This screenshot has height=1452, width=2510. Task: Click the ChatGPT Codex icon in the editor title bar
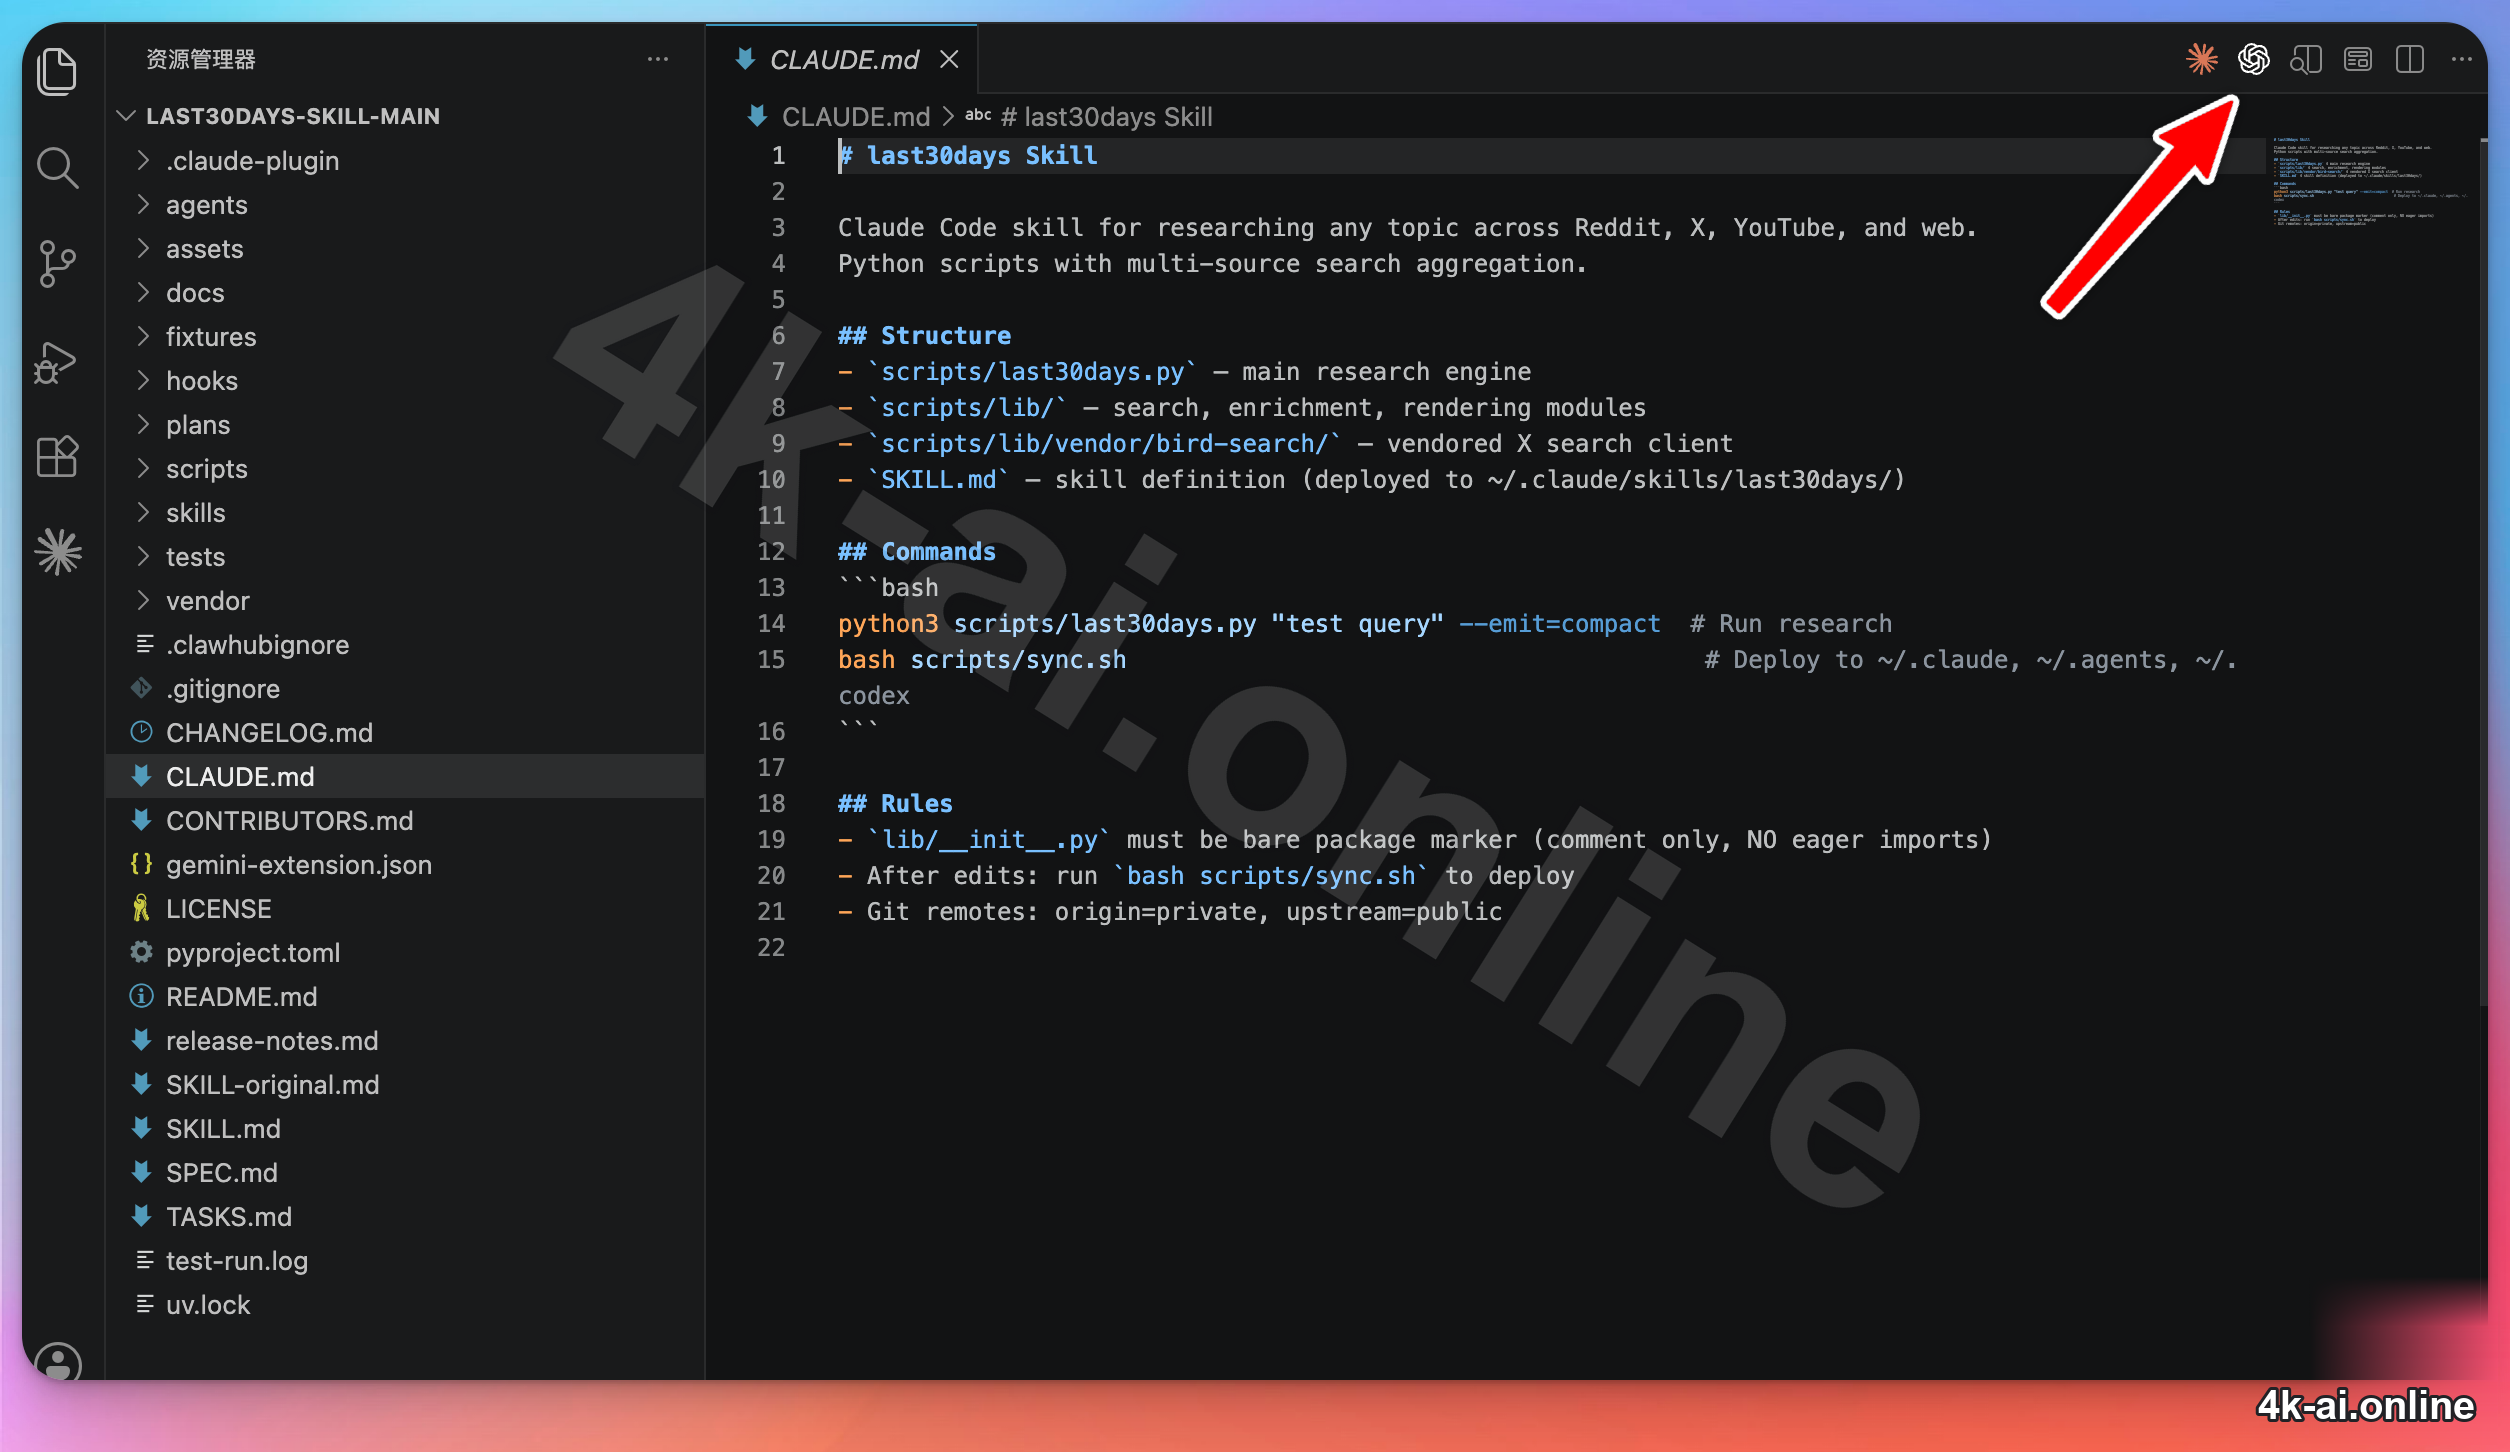pos(2253,60)
